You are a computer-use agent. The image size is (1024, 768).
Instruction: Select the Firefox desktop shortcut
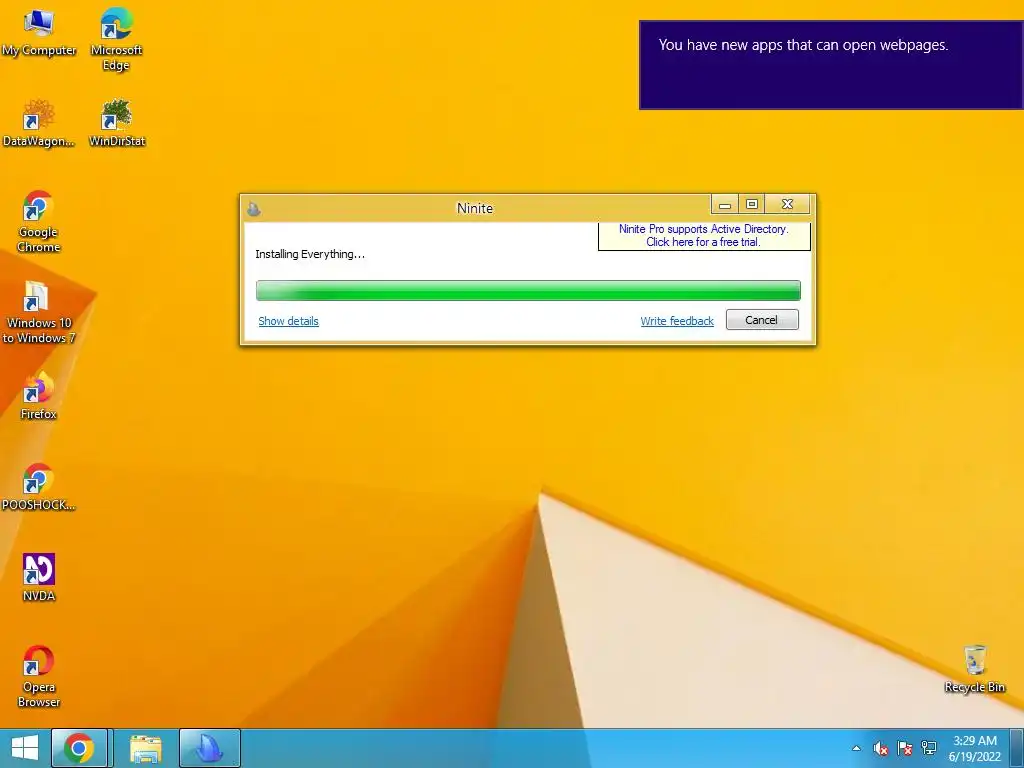coord(39,396)
